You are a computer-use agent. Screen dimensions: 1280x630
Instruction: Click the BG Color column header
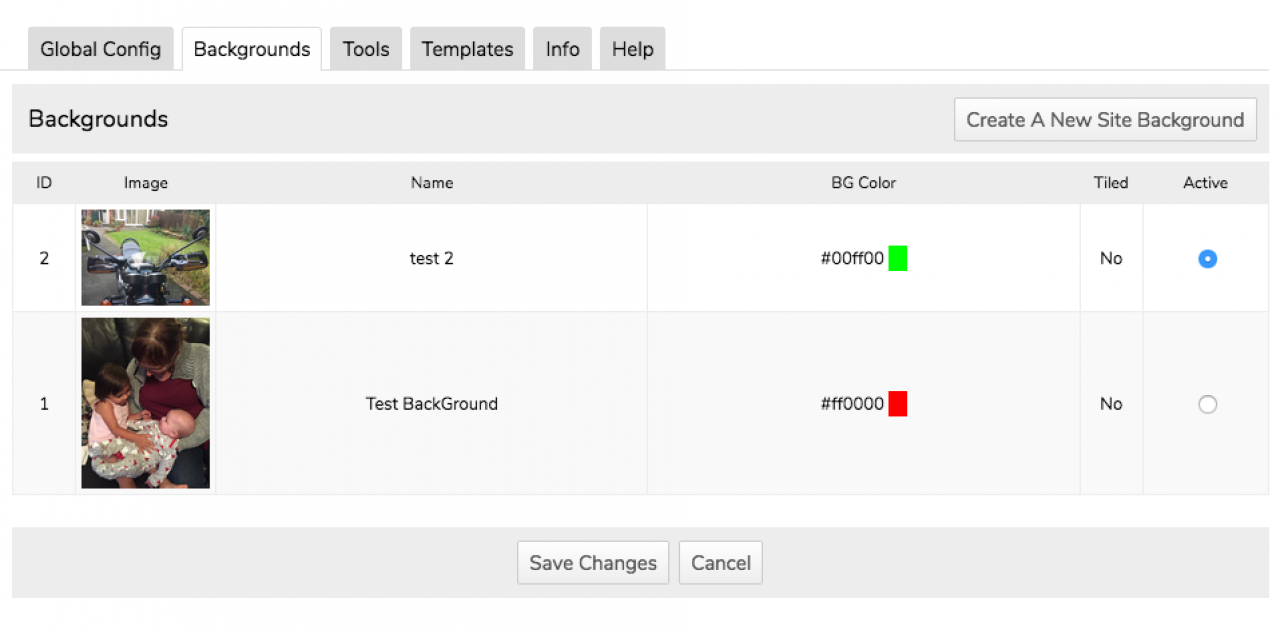863,183
